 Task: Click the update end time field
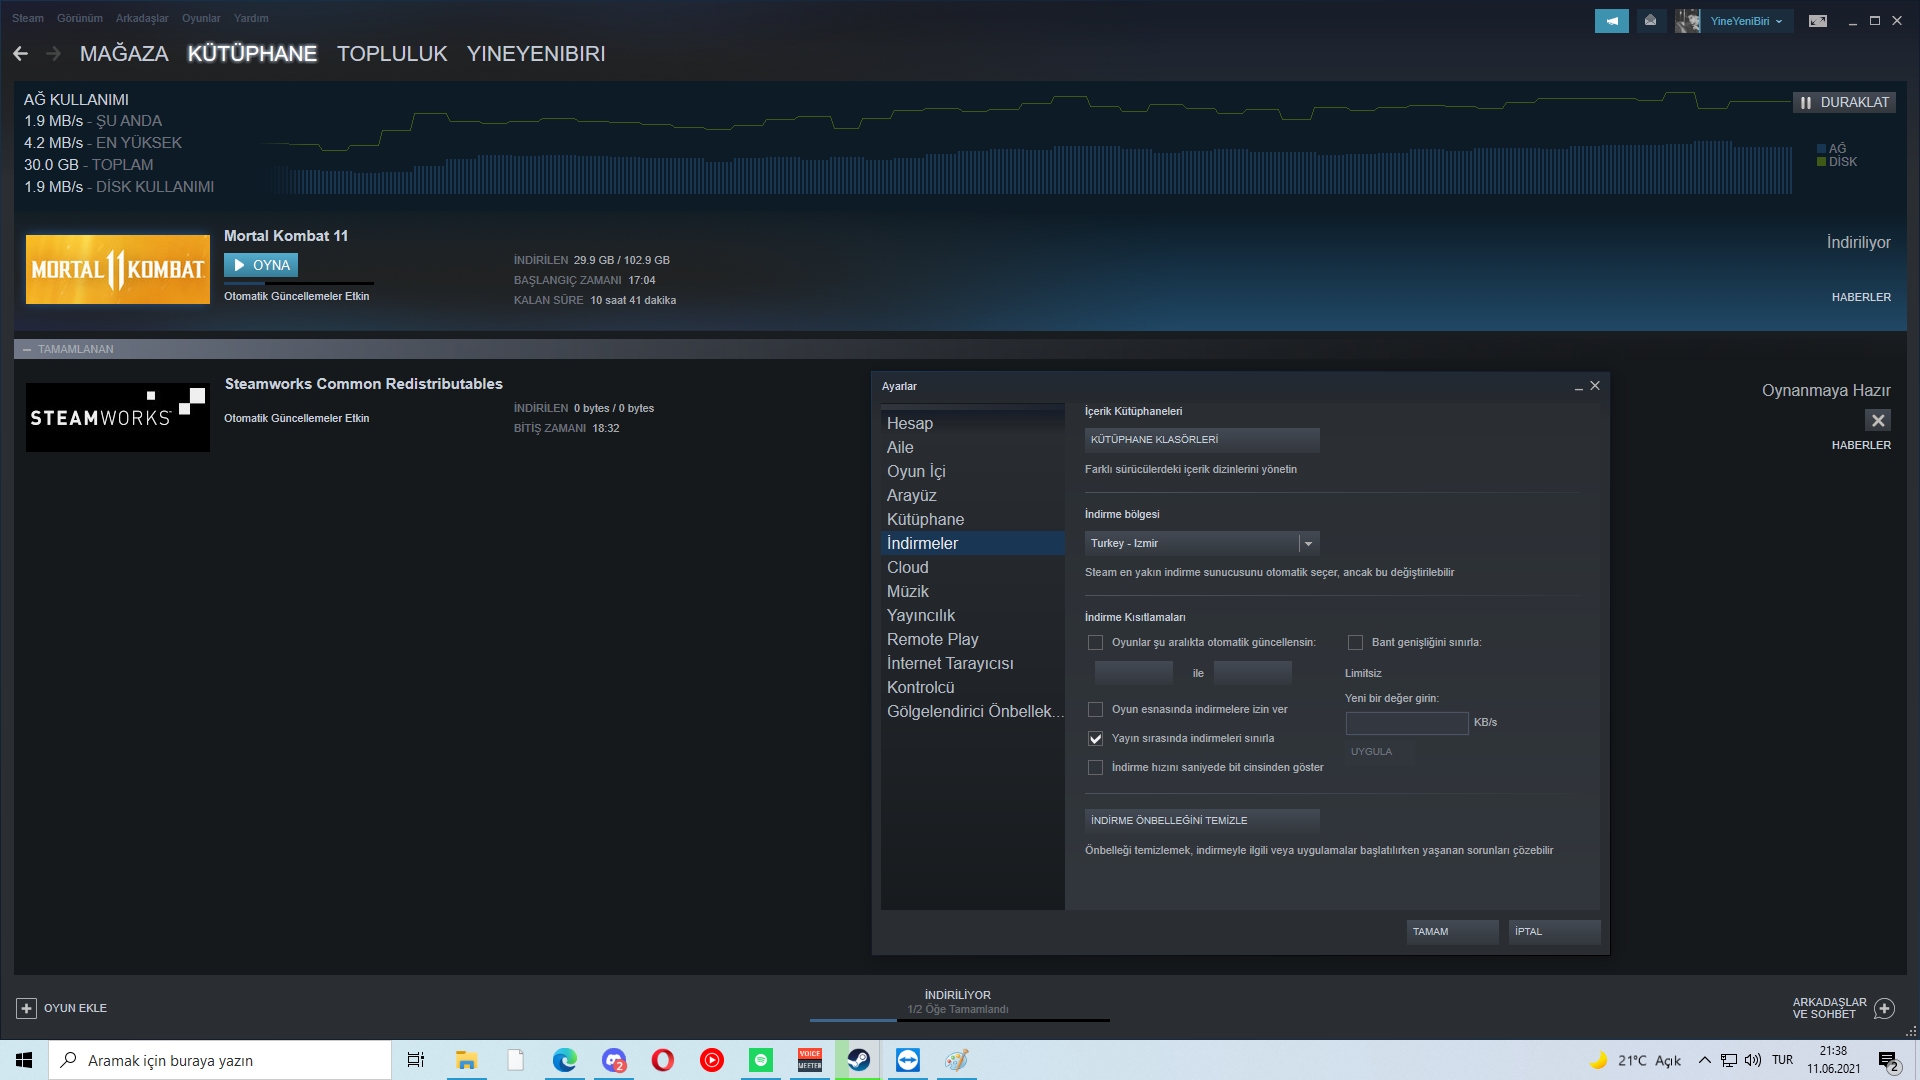click(1252, 673)
